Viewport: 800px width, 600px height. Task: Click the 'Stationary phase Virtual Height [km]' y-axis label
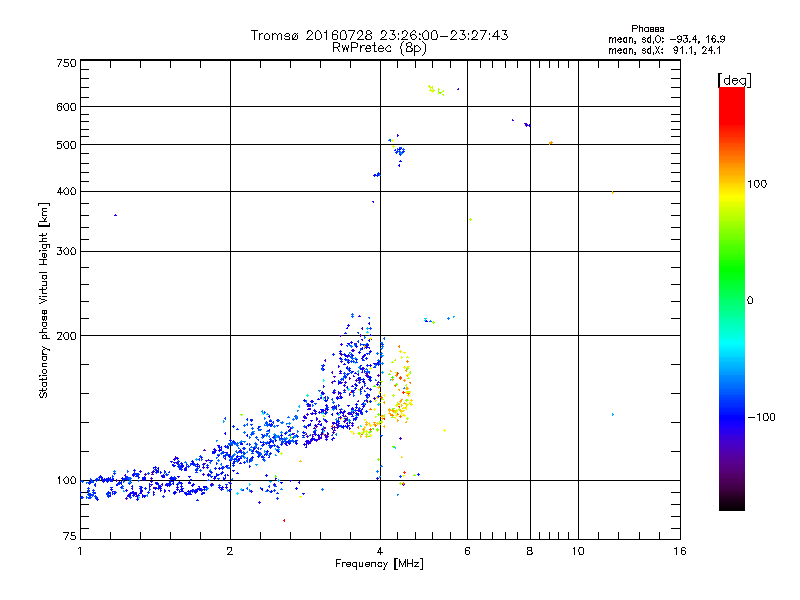point(44,300)
